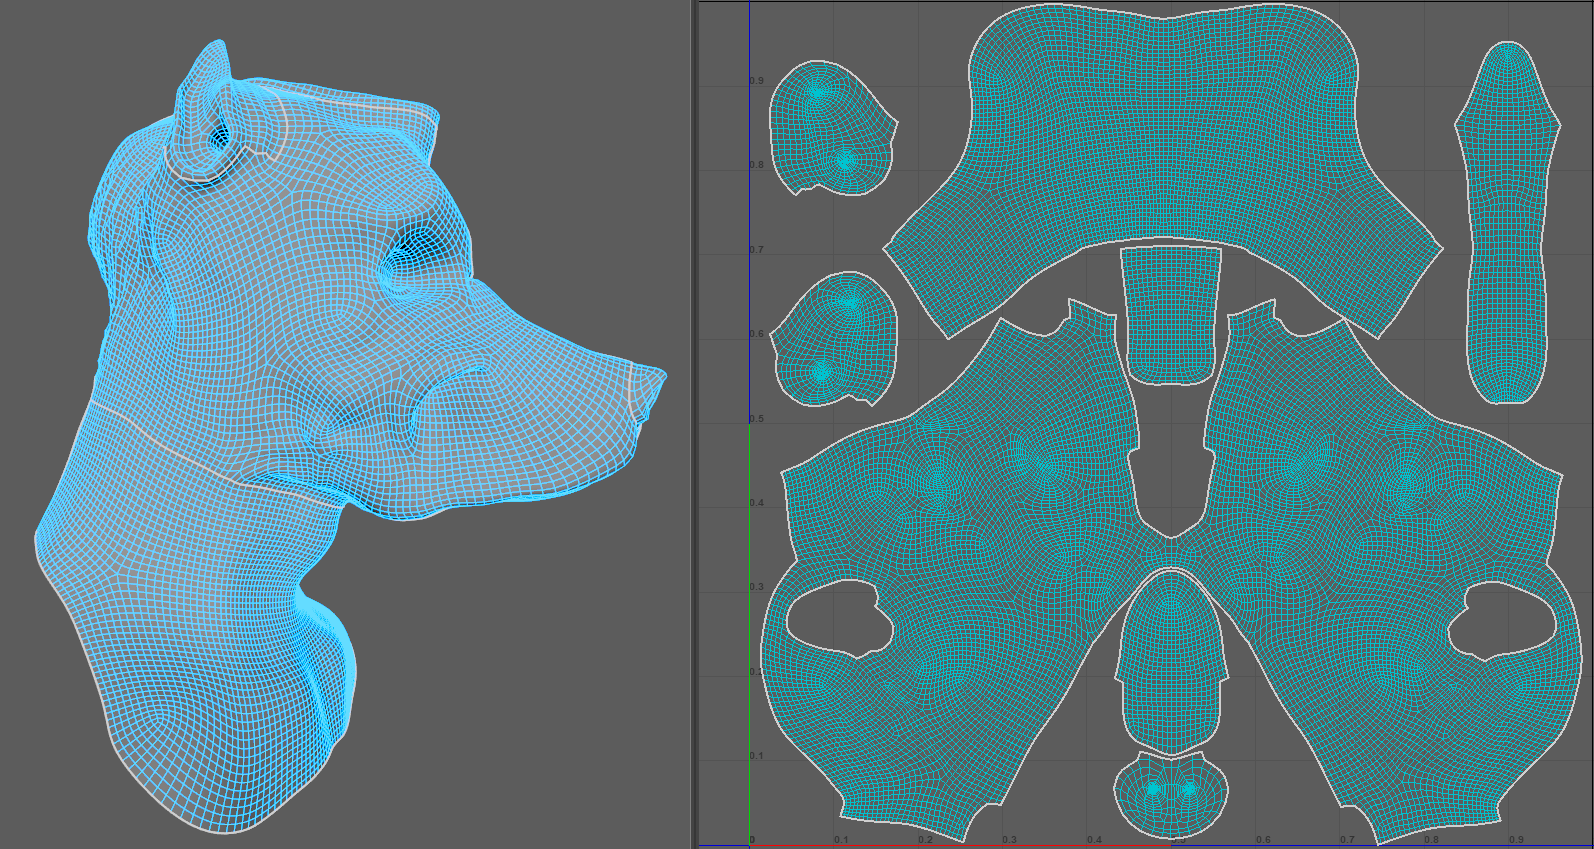Click the '0.9' label on the vertical axis
This screenshot has height=849, width=1594.
(x=757, y=81)
